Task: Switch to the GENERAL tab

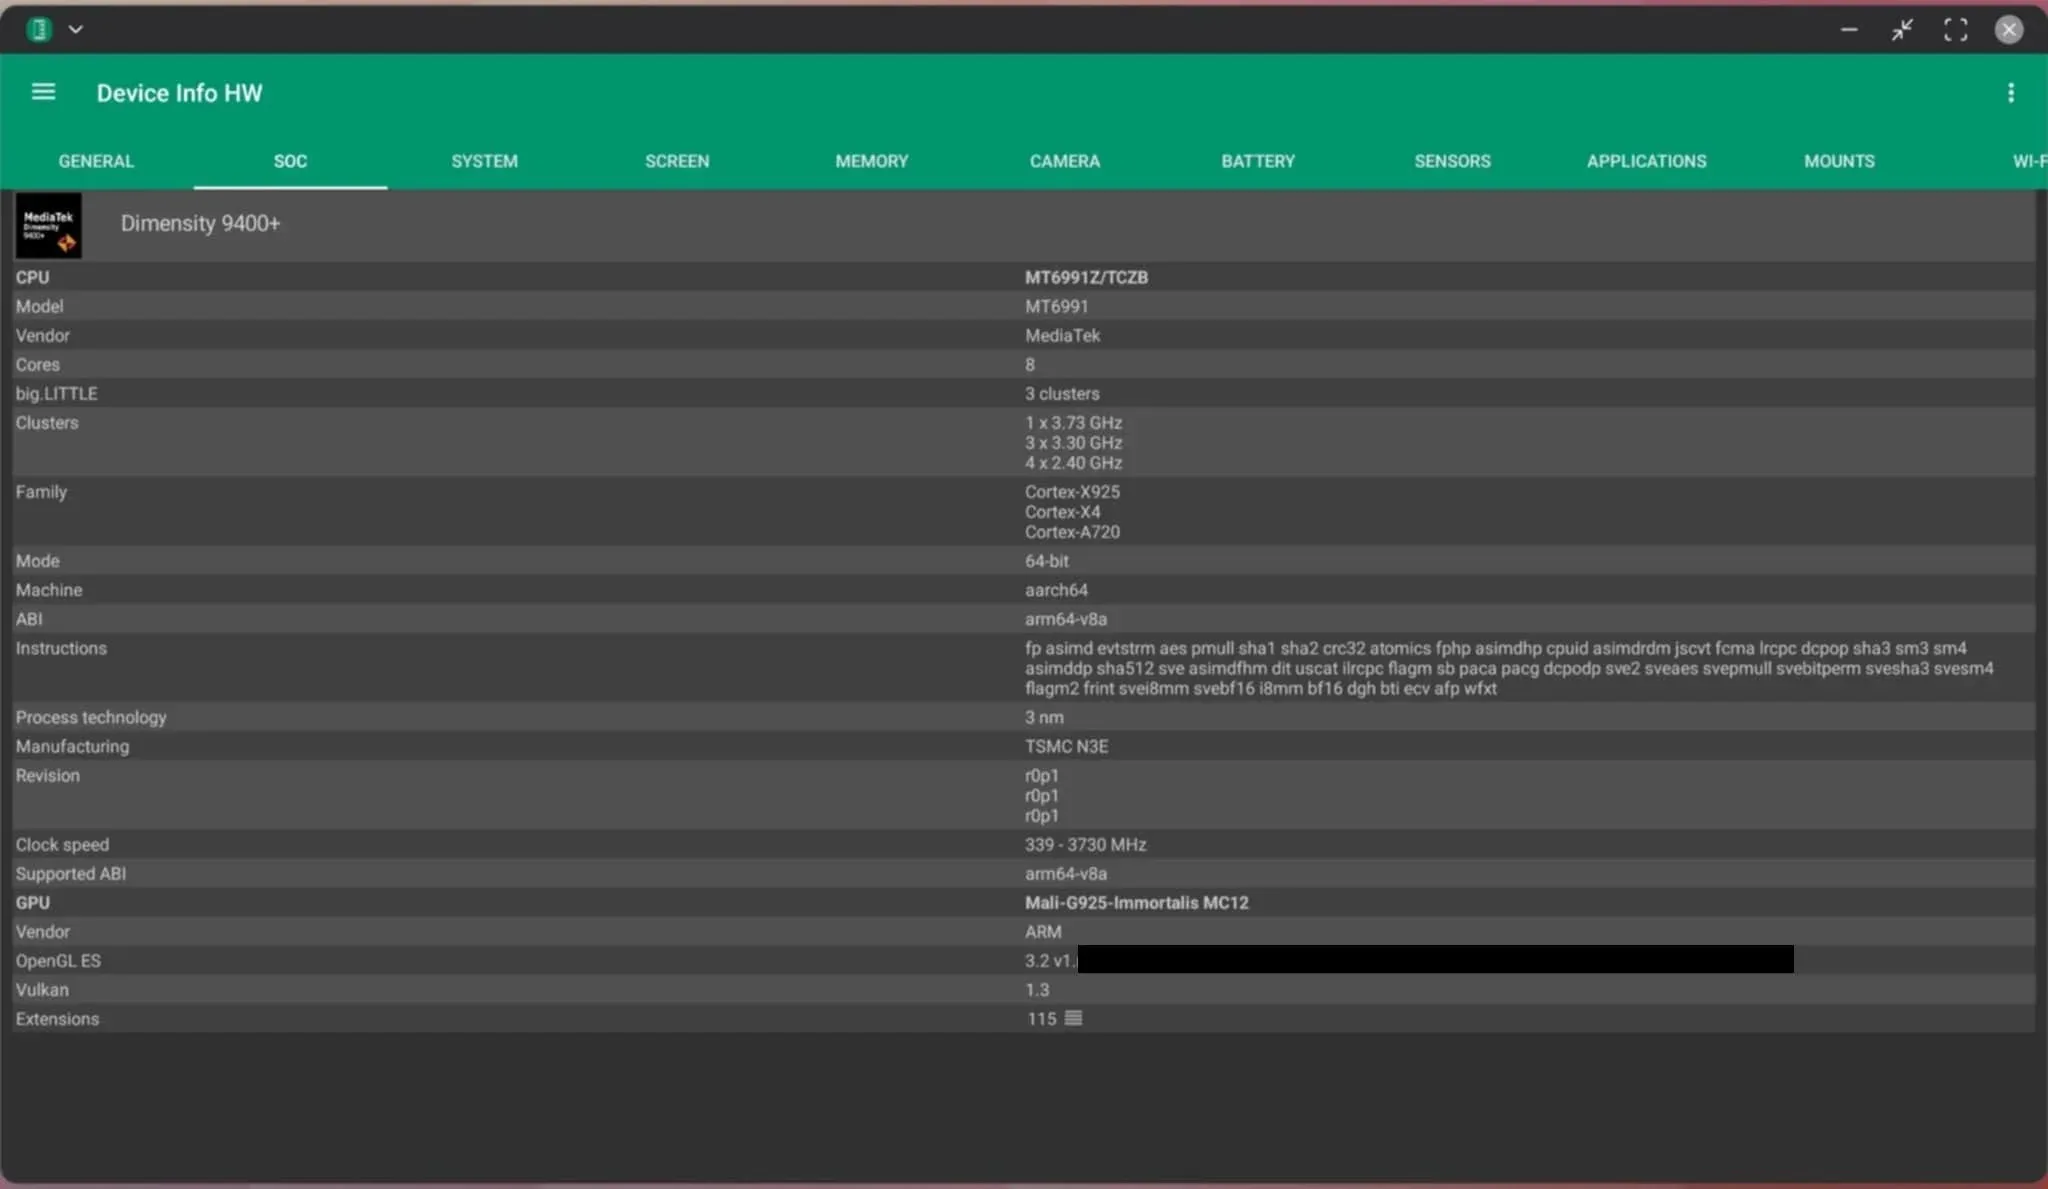Action: 96,161
